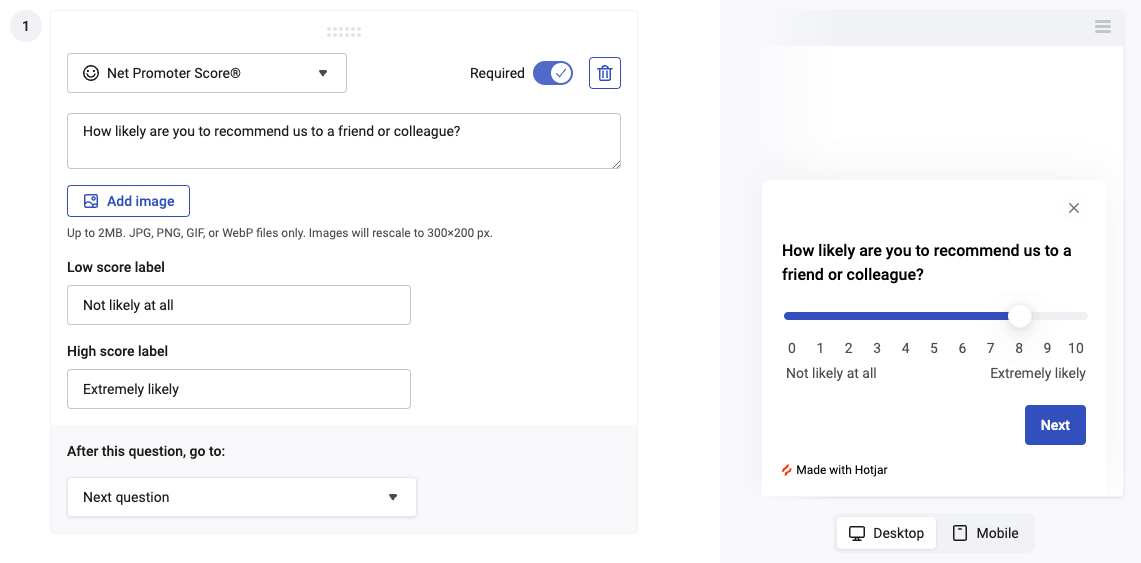
Task: Click the smiley icon in question type selector
Action: click(x=91, y=73)
